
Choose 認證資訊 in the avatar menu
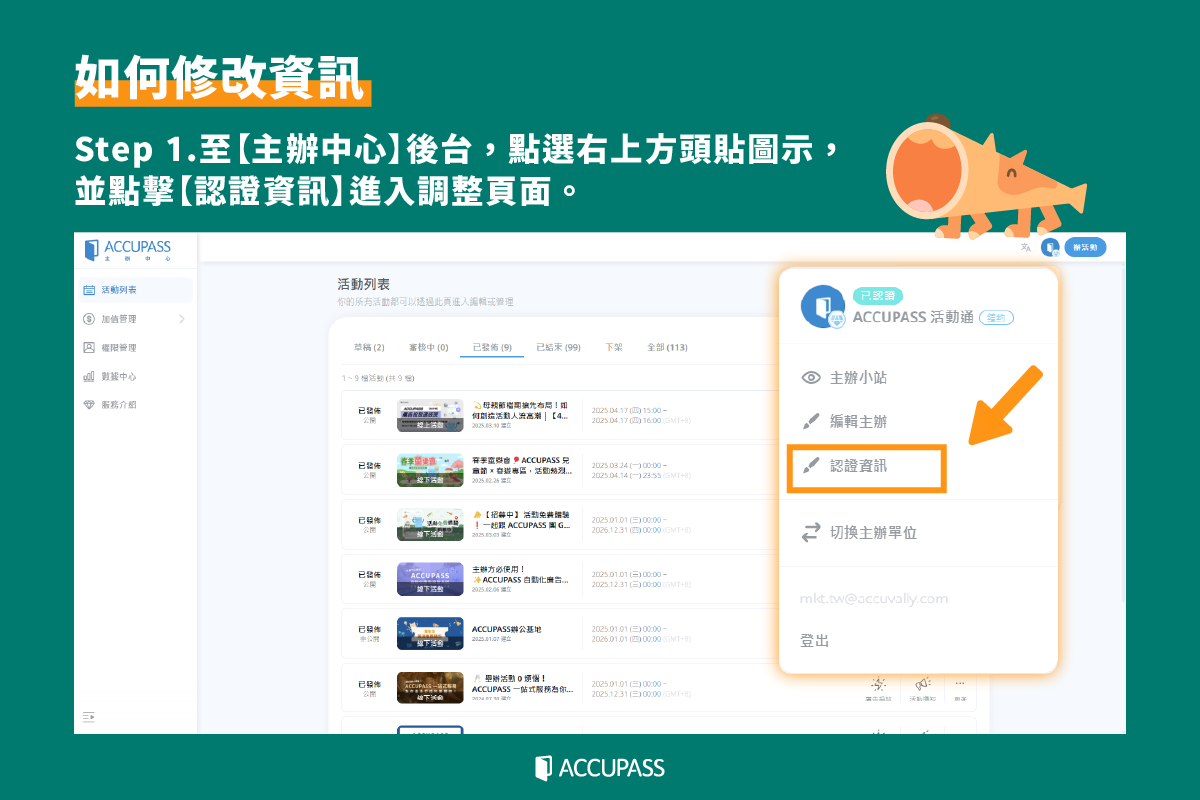click(x=866, y=467)
